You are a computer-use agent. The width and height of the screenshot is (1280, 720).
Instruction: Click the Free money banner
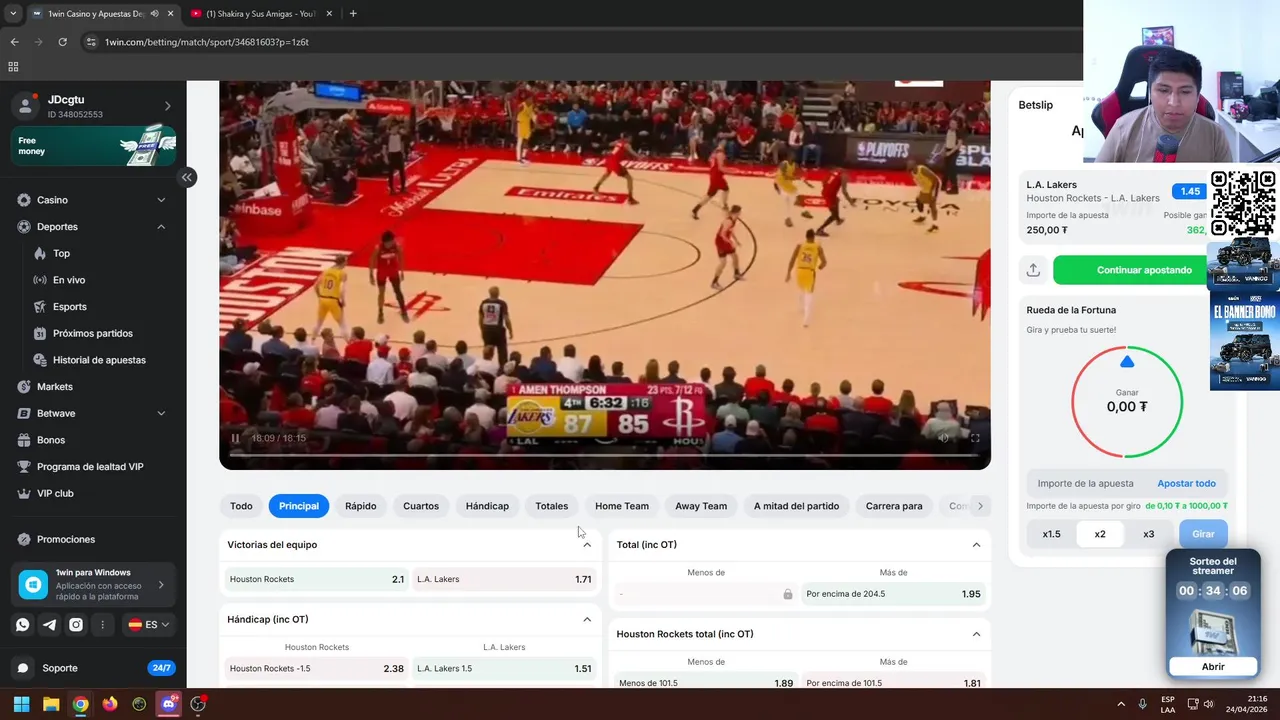[x=94, y=146]
